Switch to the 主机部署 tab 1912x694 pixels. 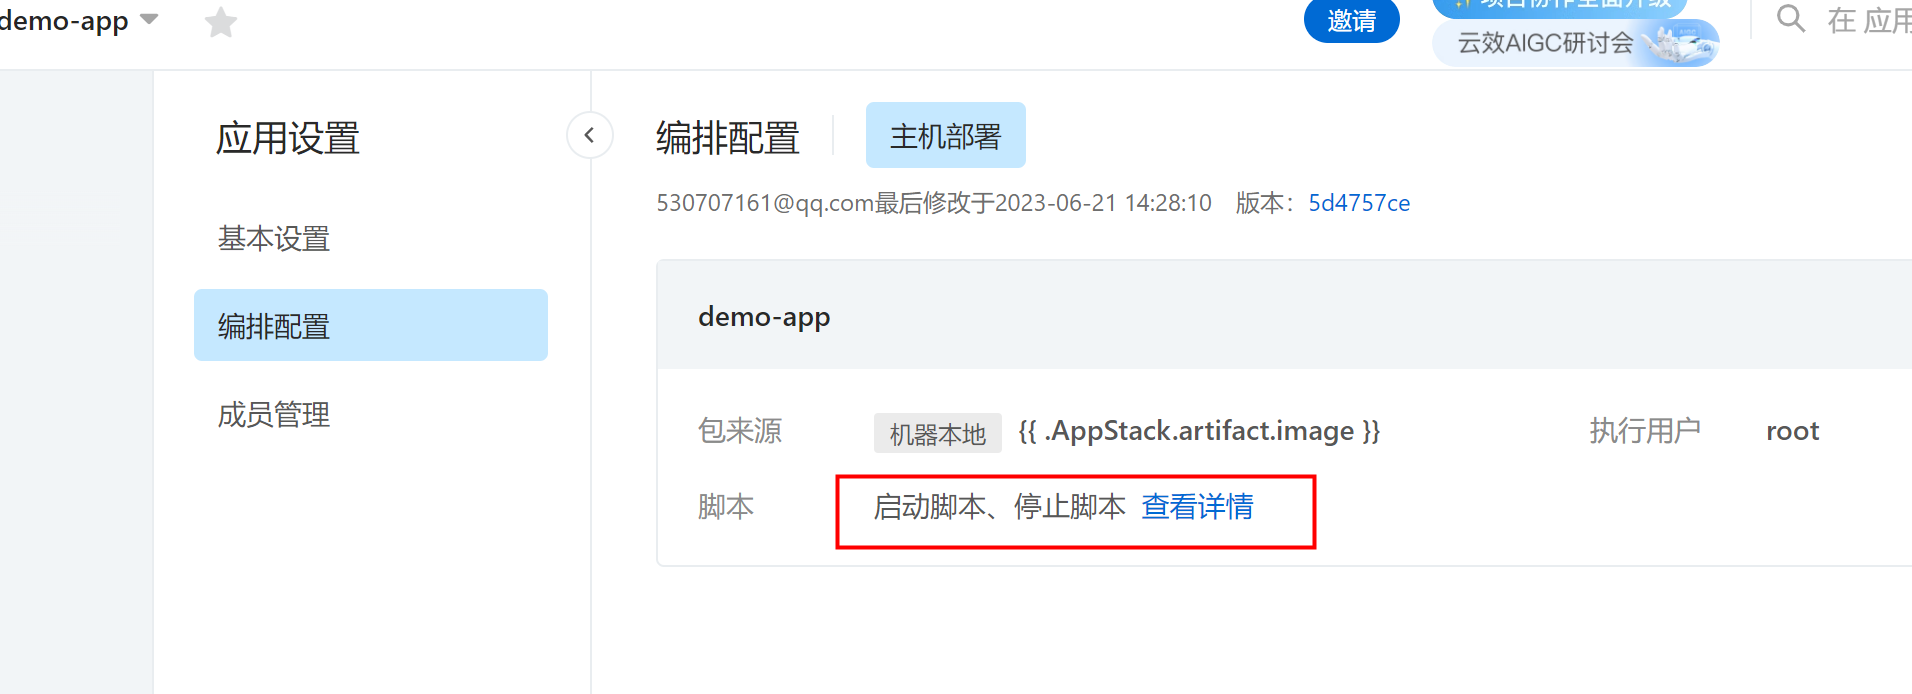tap(946, 135)
